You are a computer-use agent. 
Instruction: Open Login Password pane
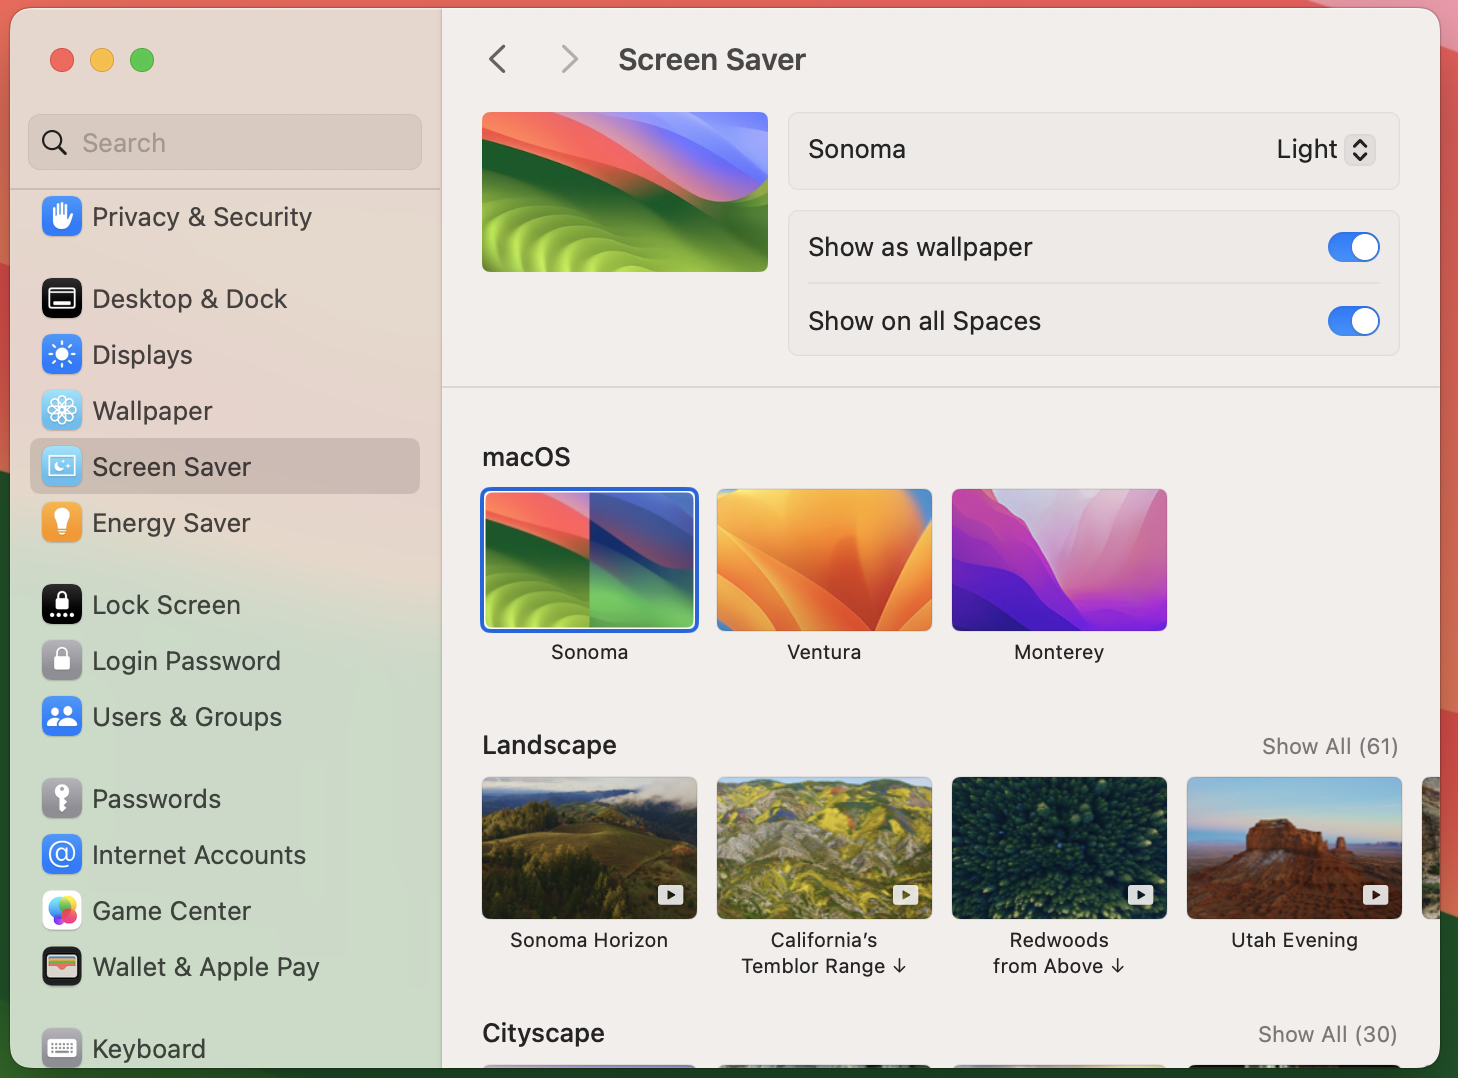[x=225, y=660]
